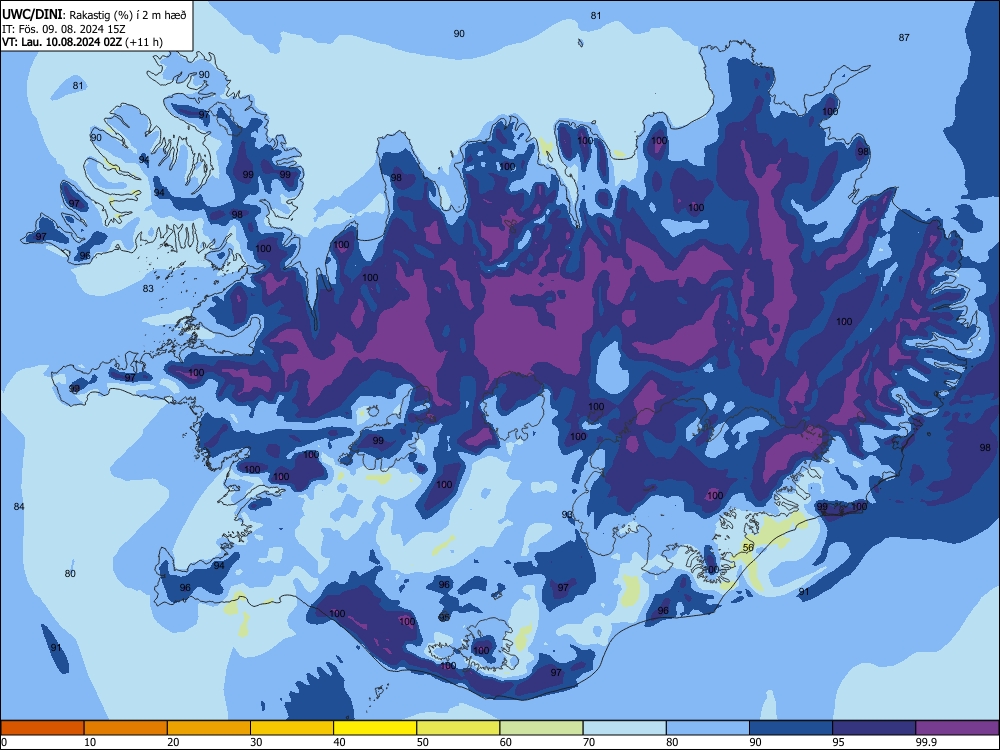
Task: Pick the 95–99.9 dark navy legend swatch
Action: [x=874, y=728]
